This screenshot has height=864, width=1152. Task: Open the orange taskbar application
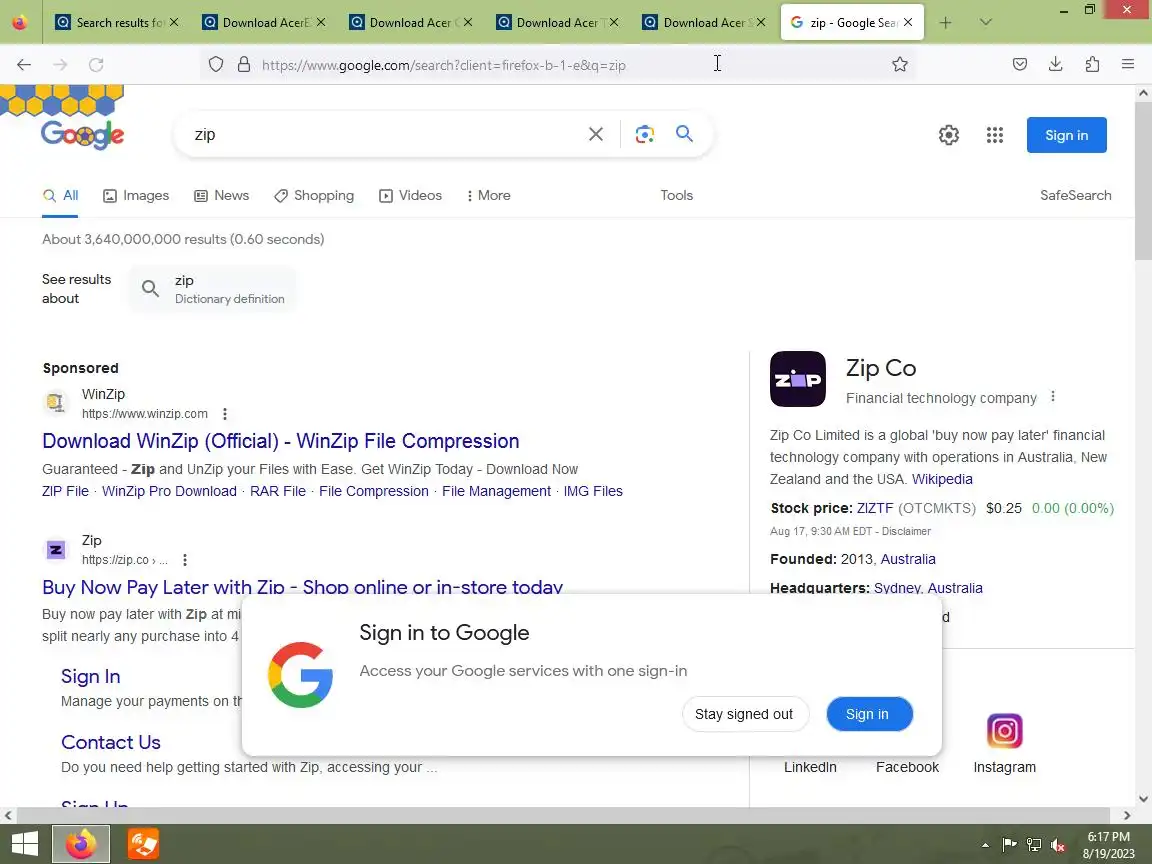pos(143,843)
